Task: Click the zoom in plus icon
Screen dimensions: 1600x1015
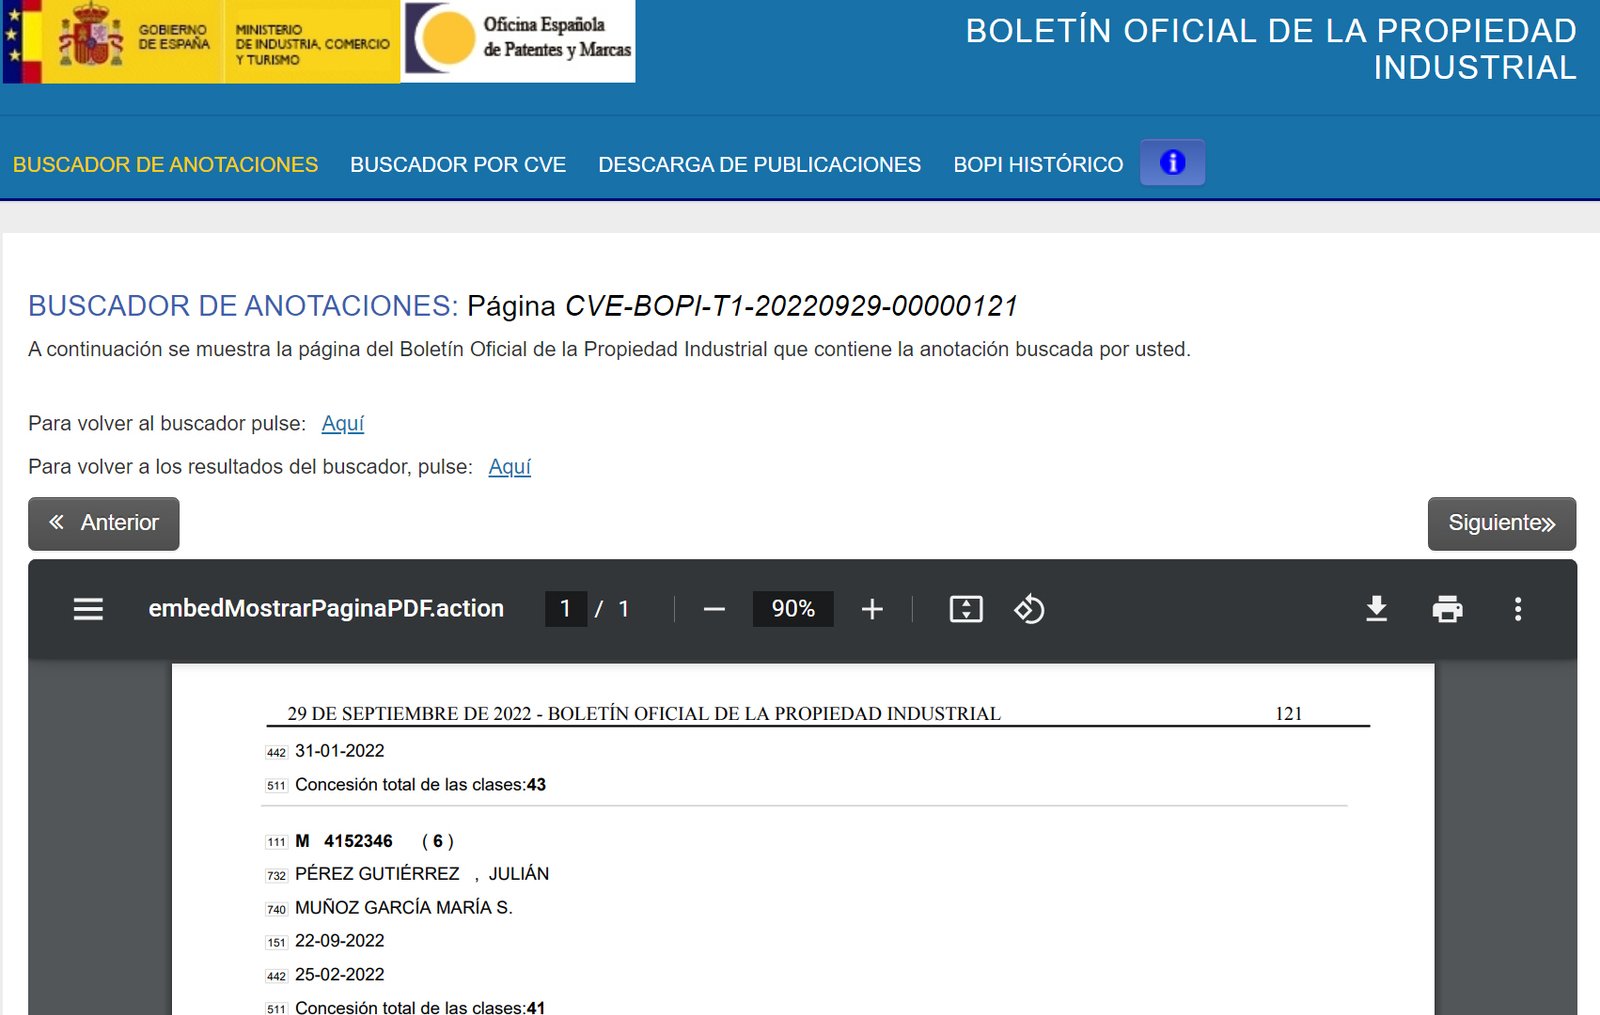Action: coord(872,609)
